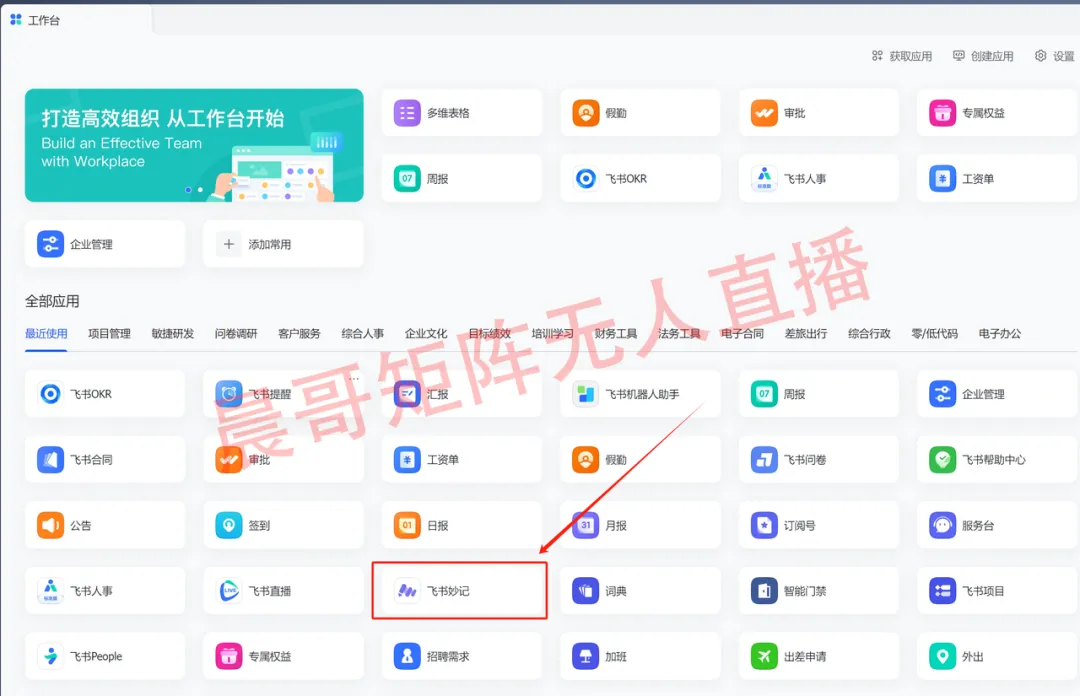This screenshot has height=696, width=1080.
Task: Open the 公告 app
Action: coord(105,525)
